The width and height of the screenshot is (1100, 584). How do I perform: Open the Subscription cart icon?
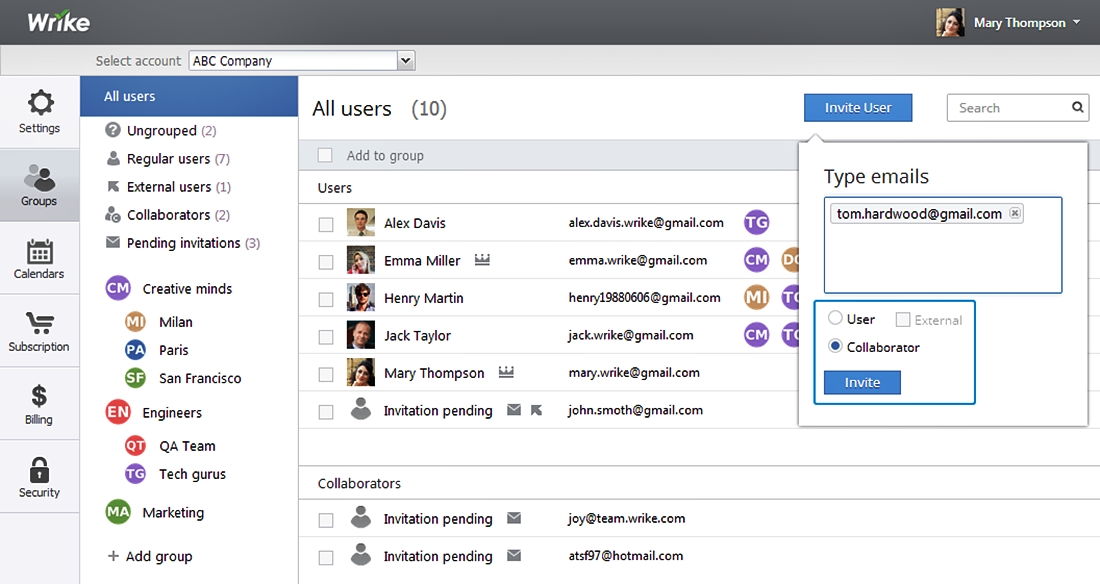coord(39,323)
